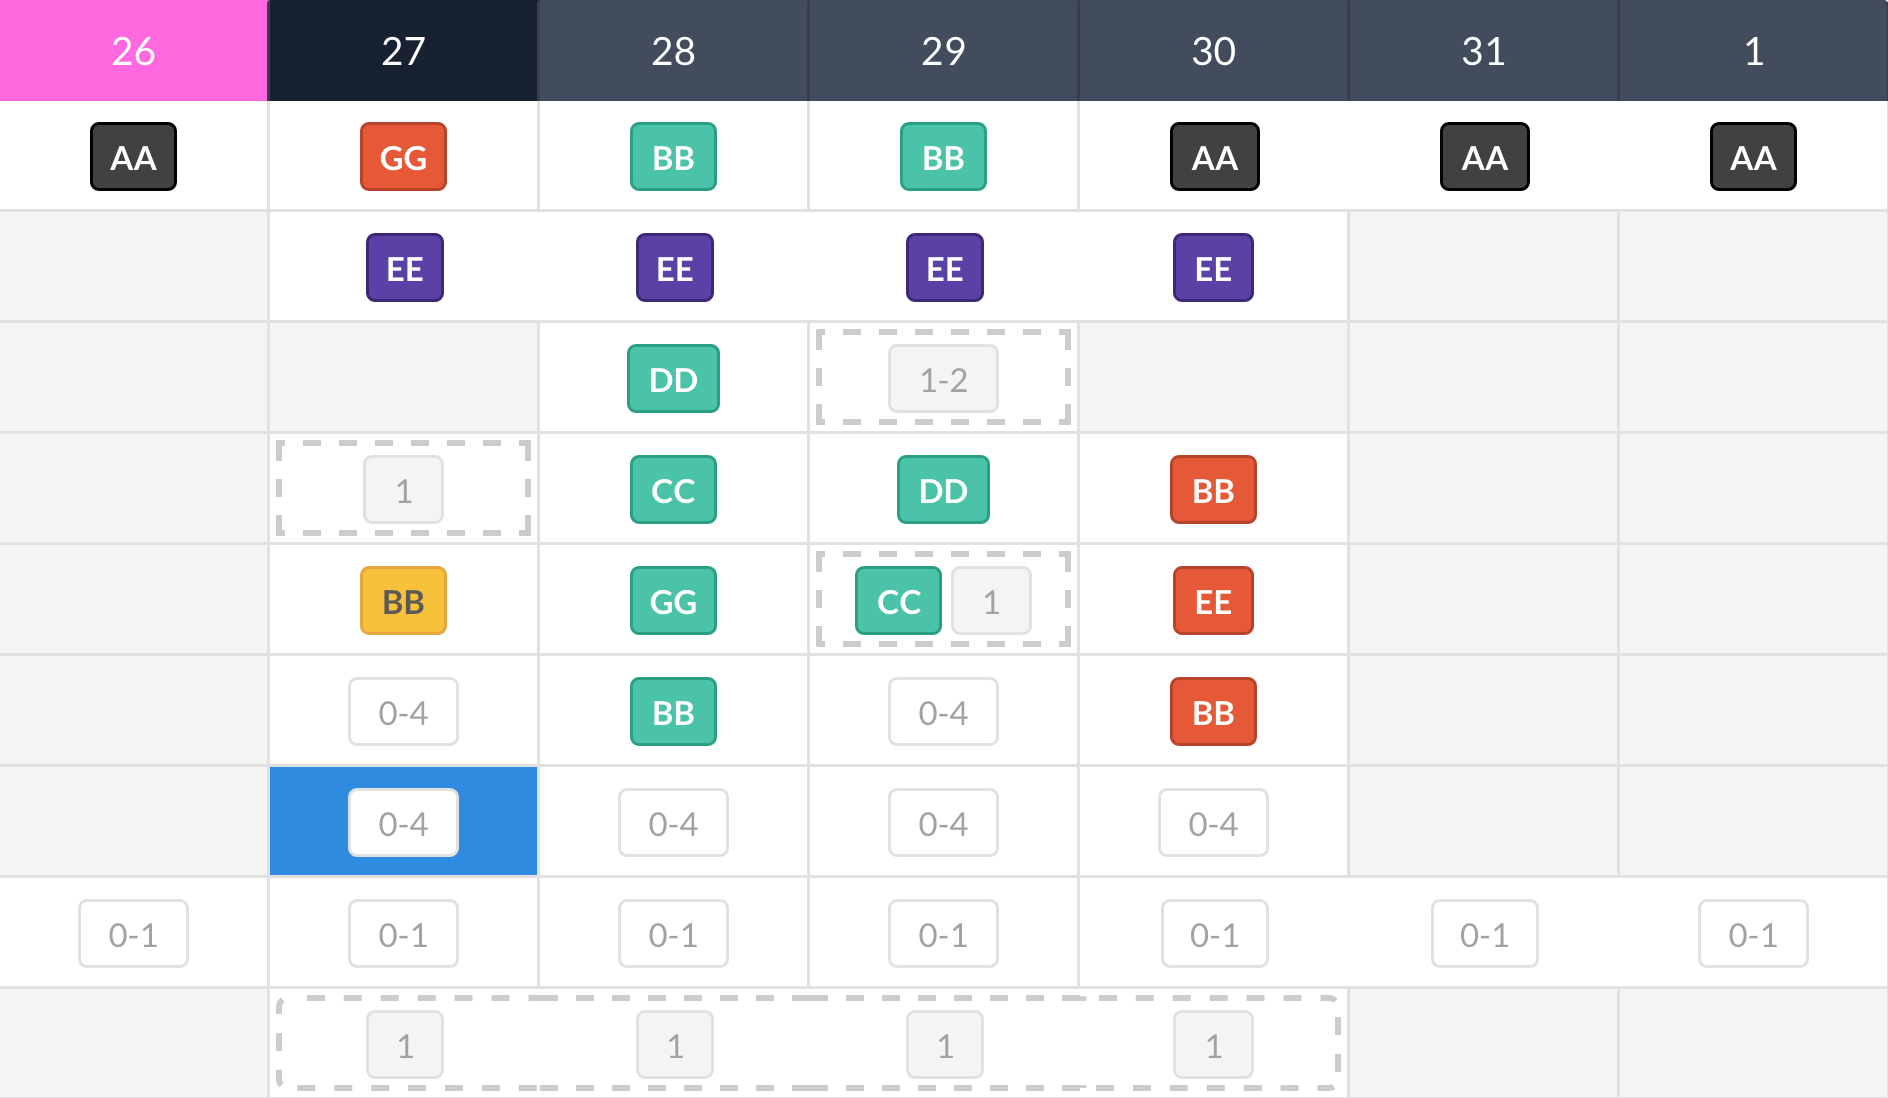Image resolution: width=1888 pixels, height=1098 pixels.
Task: Click the 0-1 slot under day 26
Action: coord(133,934)
